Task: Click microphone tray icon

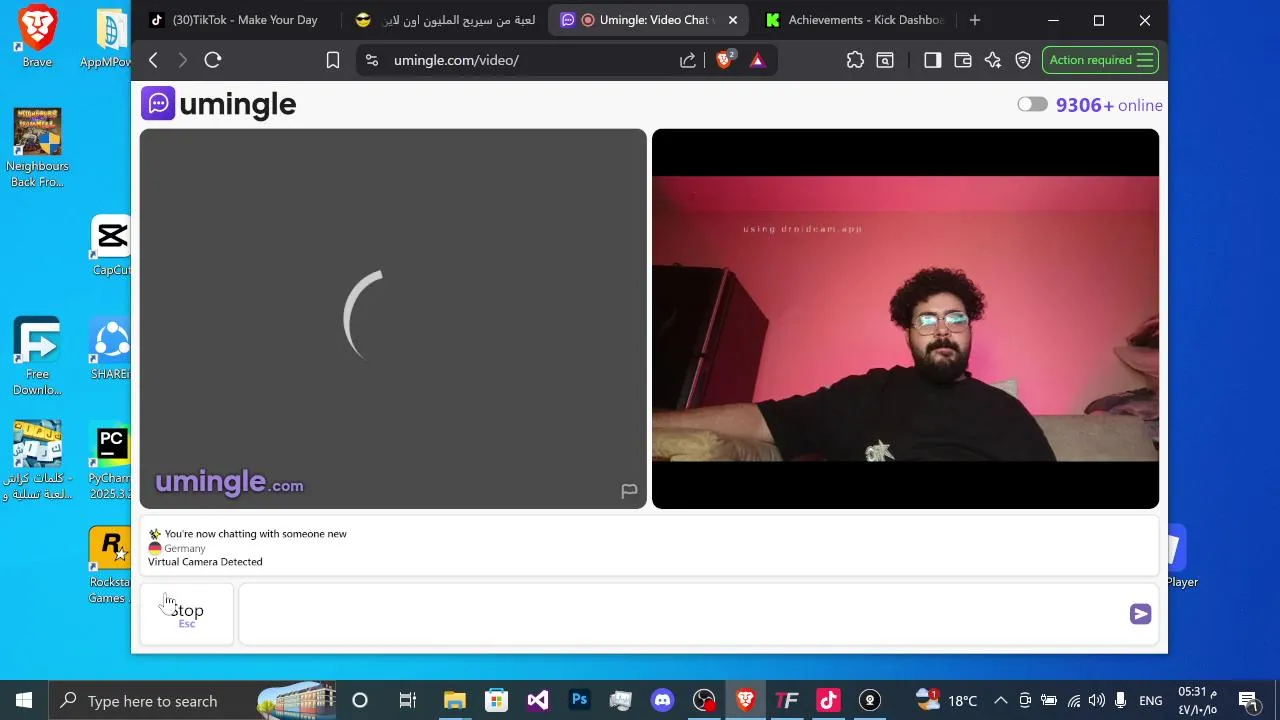Action: tap(1120, 700)
